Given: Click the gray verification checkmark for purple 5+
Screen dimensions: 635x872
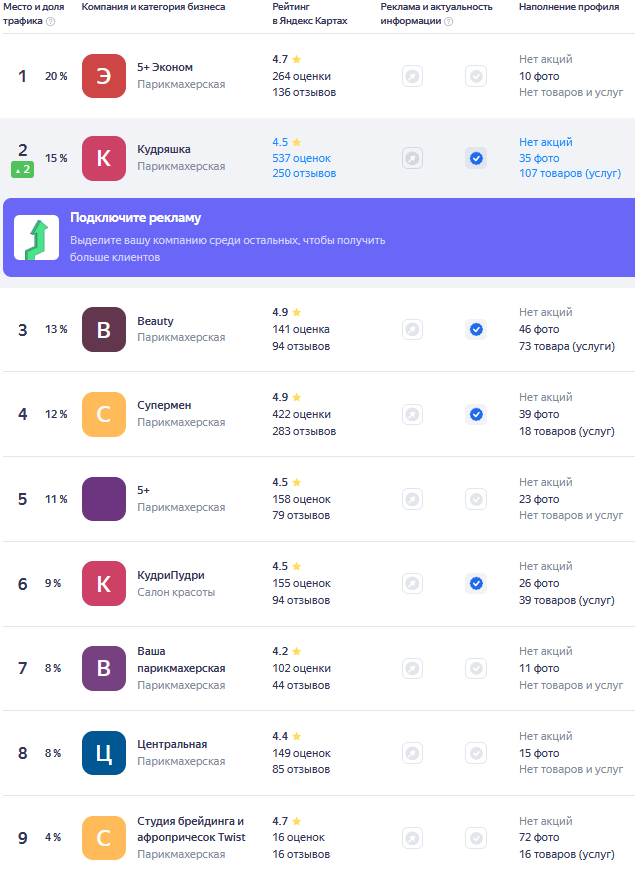Looking at the screenshot, I should 476,499.
